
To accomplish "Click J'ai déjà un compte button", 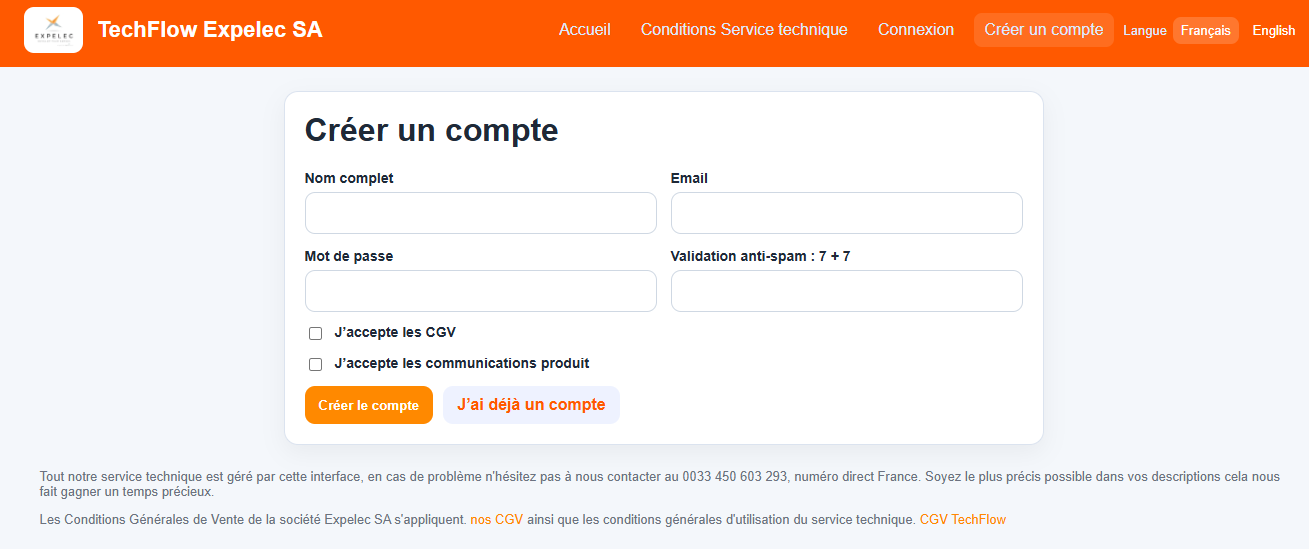I will [x=531, y=405].
